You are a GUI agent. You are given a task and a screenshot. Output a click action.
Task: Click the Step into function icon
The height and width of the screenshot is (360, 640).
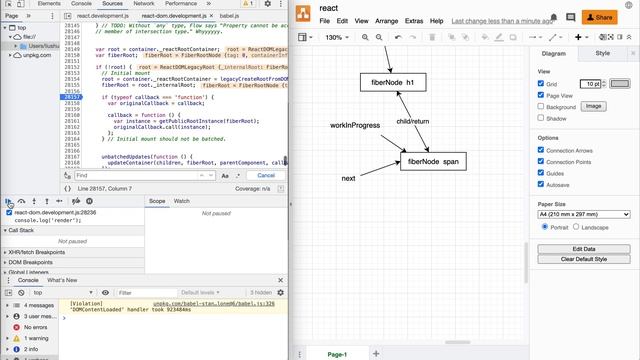coord(34,201)
